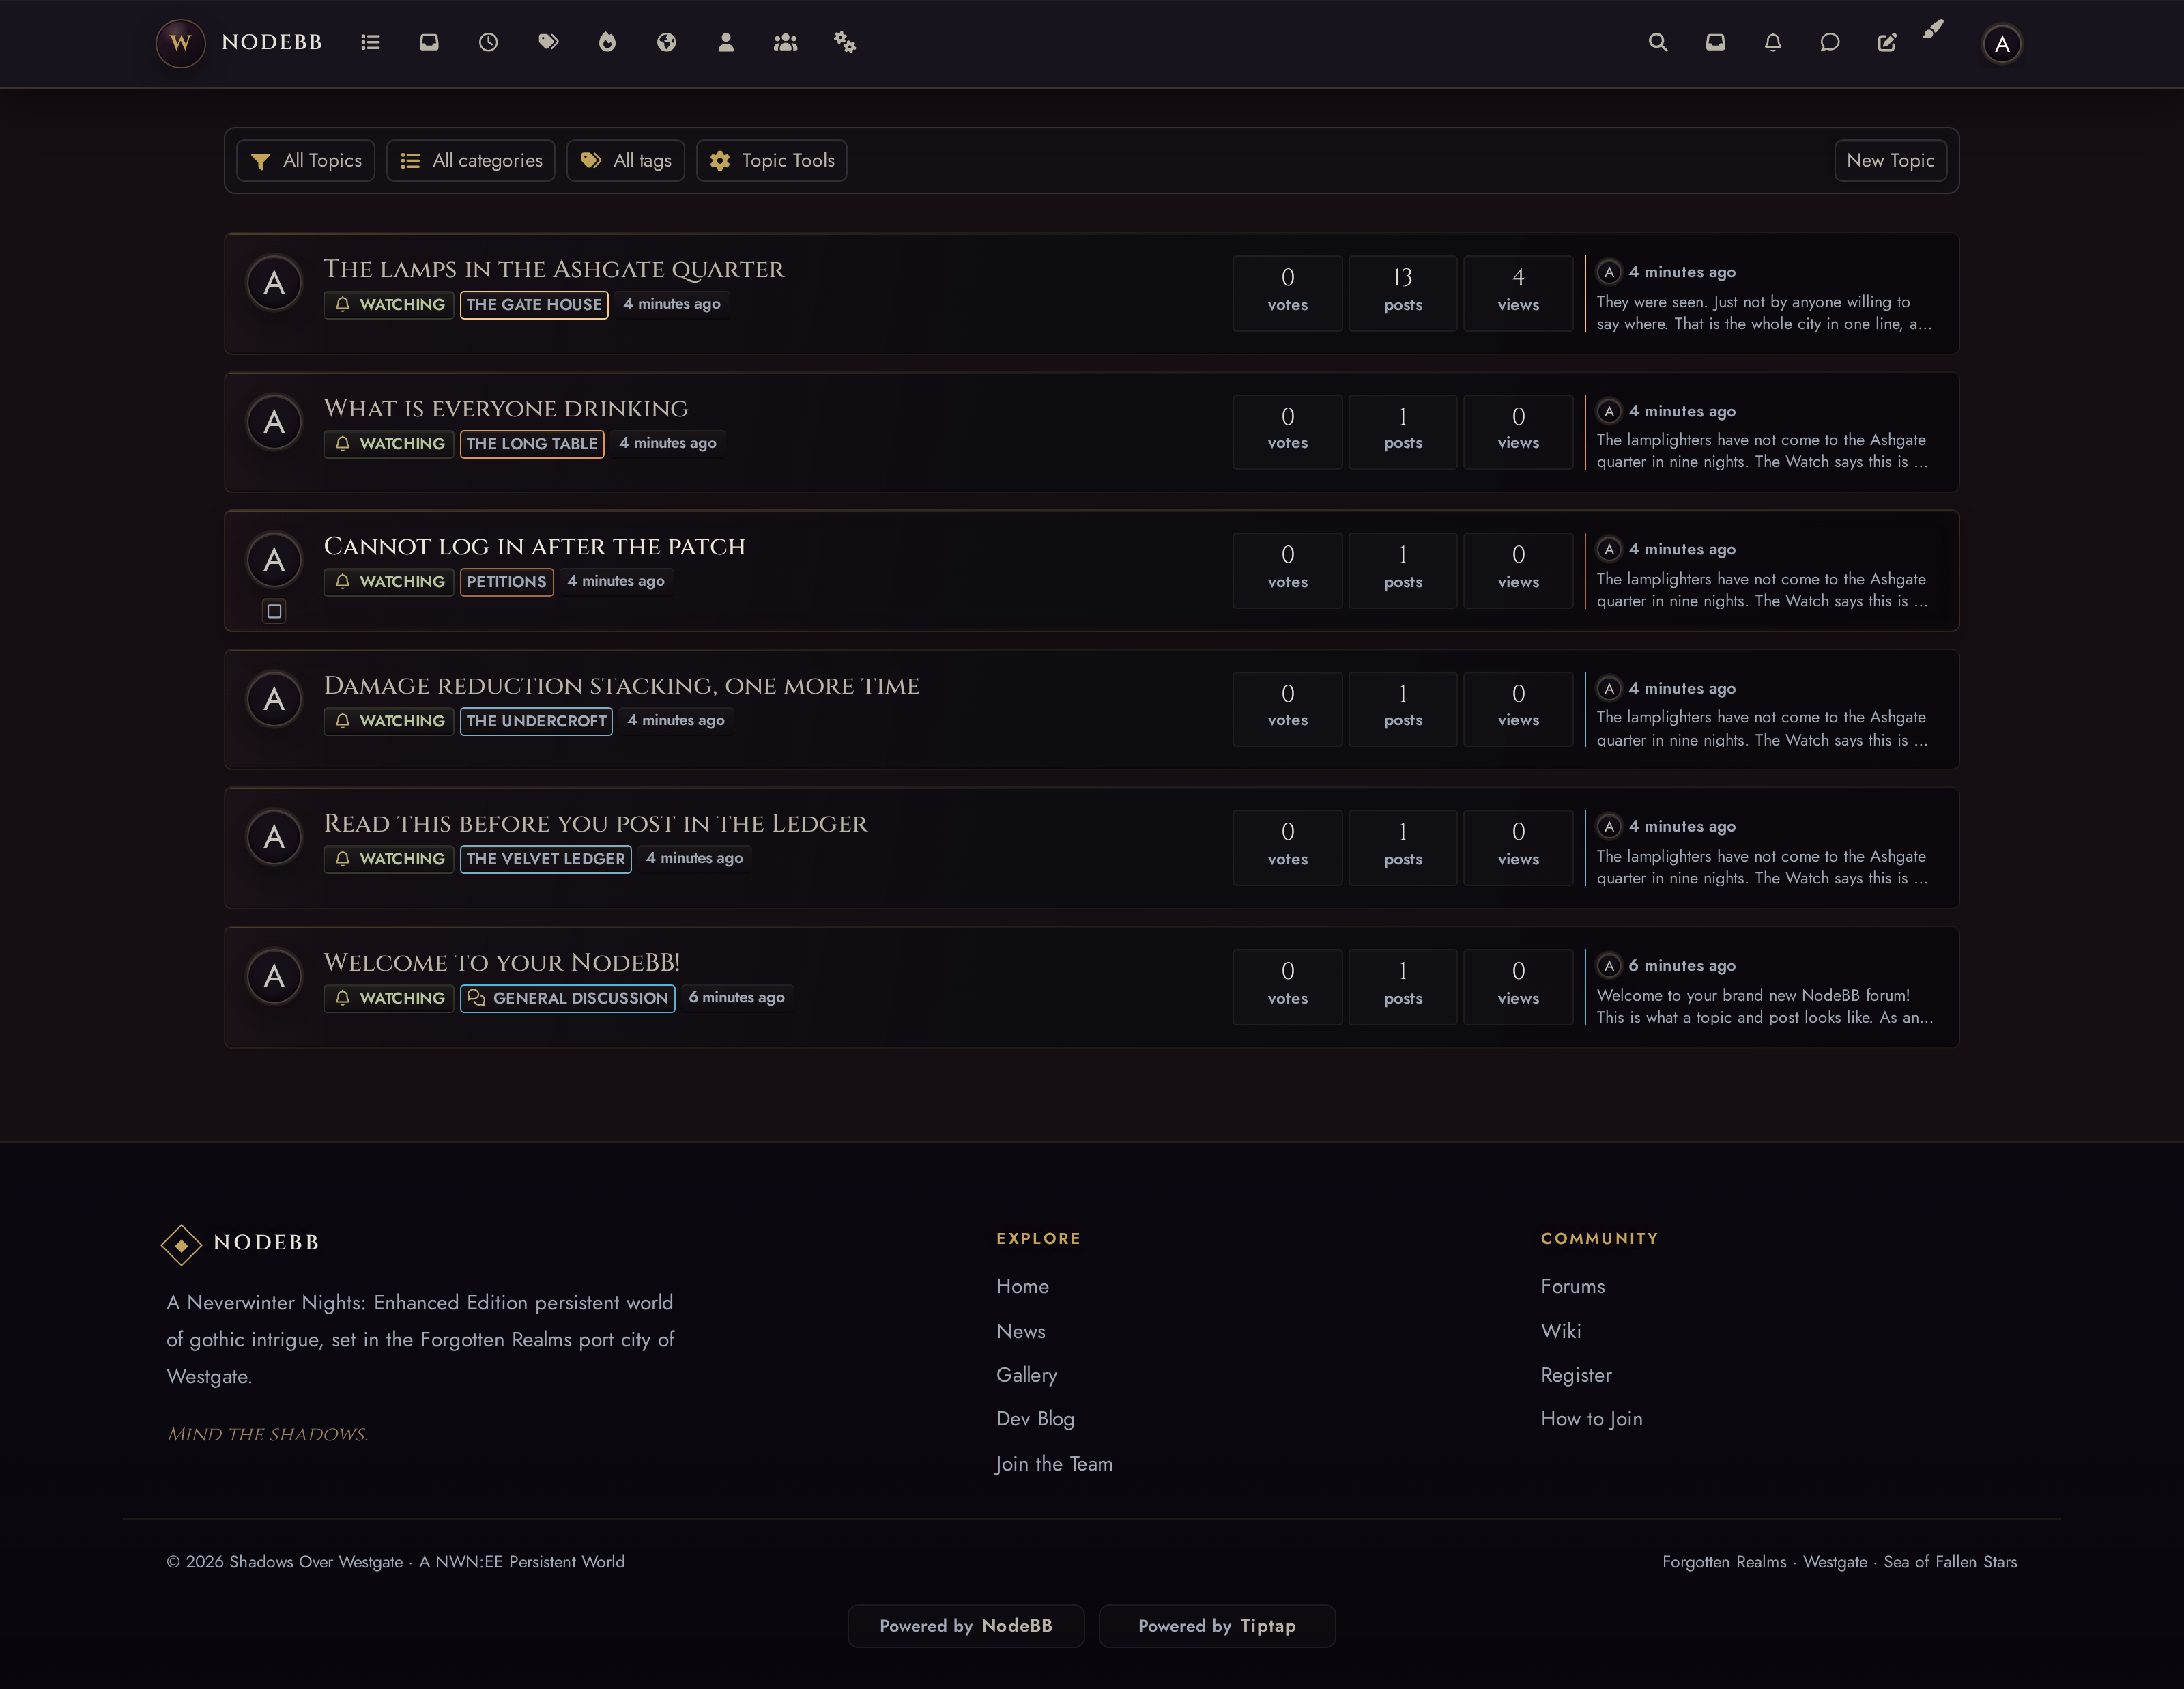Toggle Watching badge on Ashgate Quarter topic
The image size is (2184, 1689).
pyautogui.click(x=389, y=304)
